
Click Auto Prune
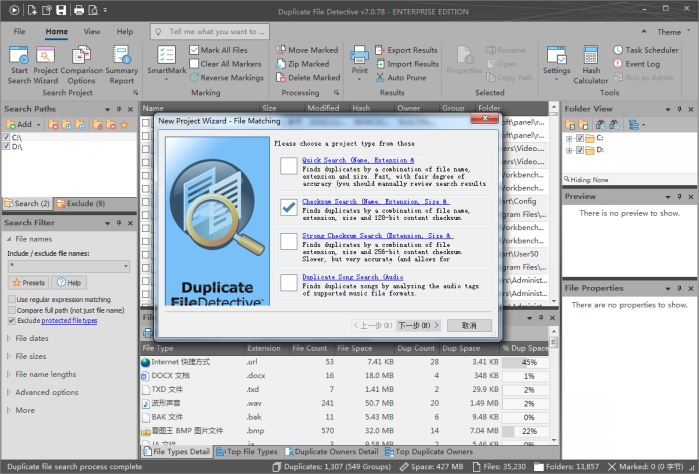click(x=400, y=78)
